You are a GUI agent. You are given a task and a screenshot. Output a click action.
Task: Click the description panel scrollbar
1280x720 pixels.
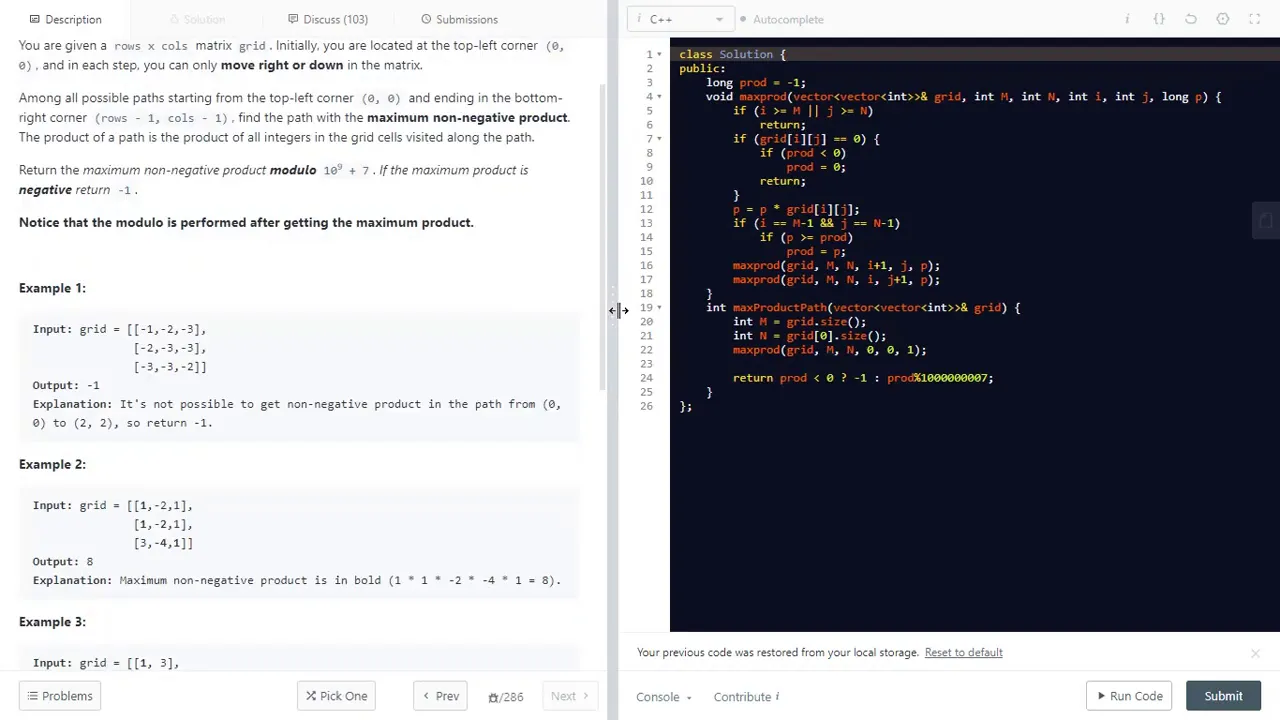click(603, 235)
